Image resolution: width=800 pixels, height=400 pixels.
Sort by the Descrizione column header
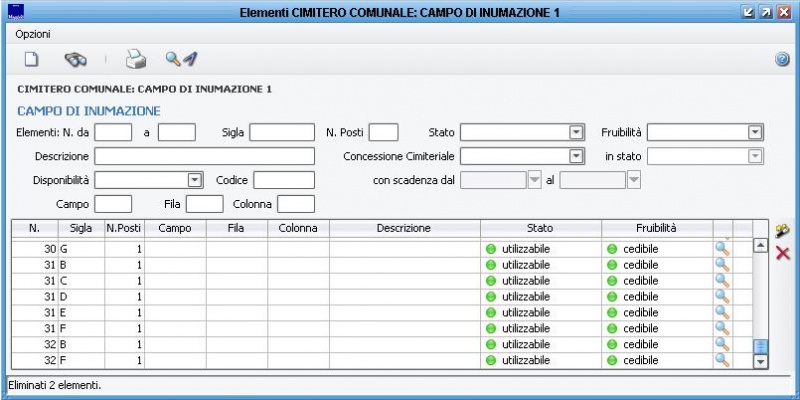(x=405, y=229)
